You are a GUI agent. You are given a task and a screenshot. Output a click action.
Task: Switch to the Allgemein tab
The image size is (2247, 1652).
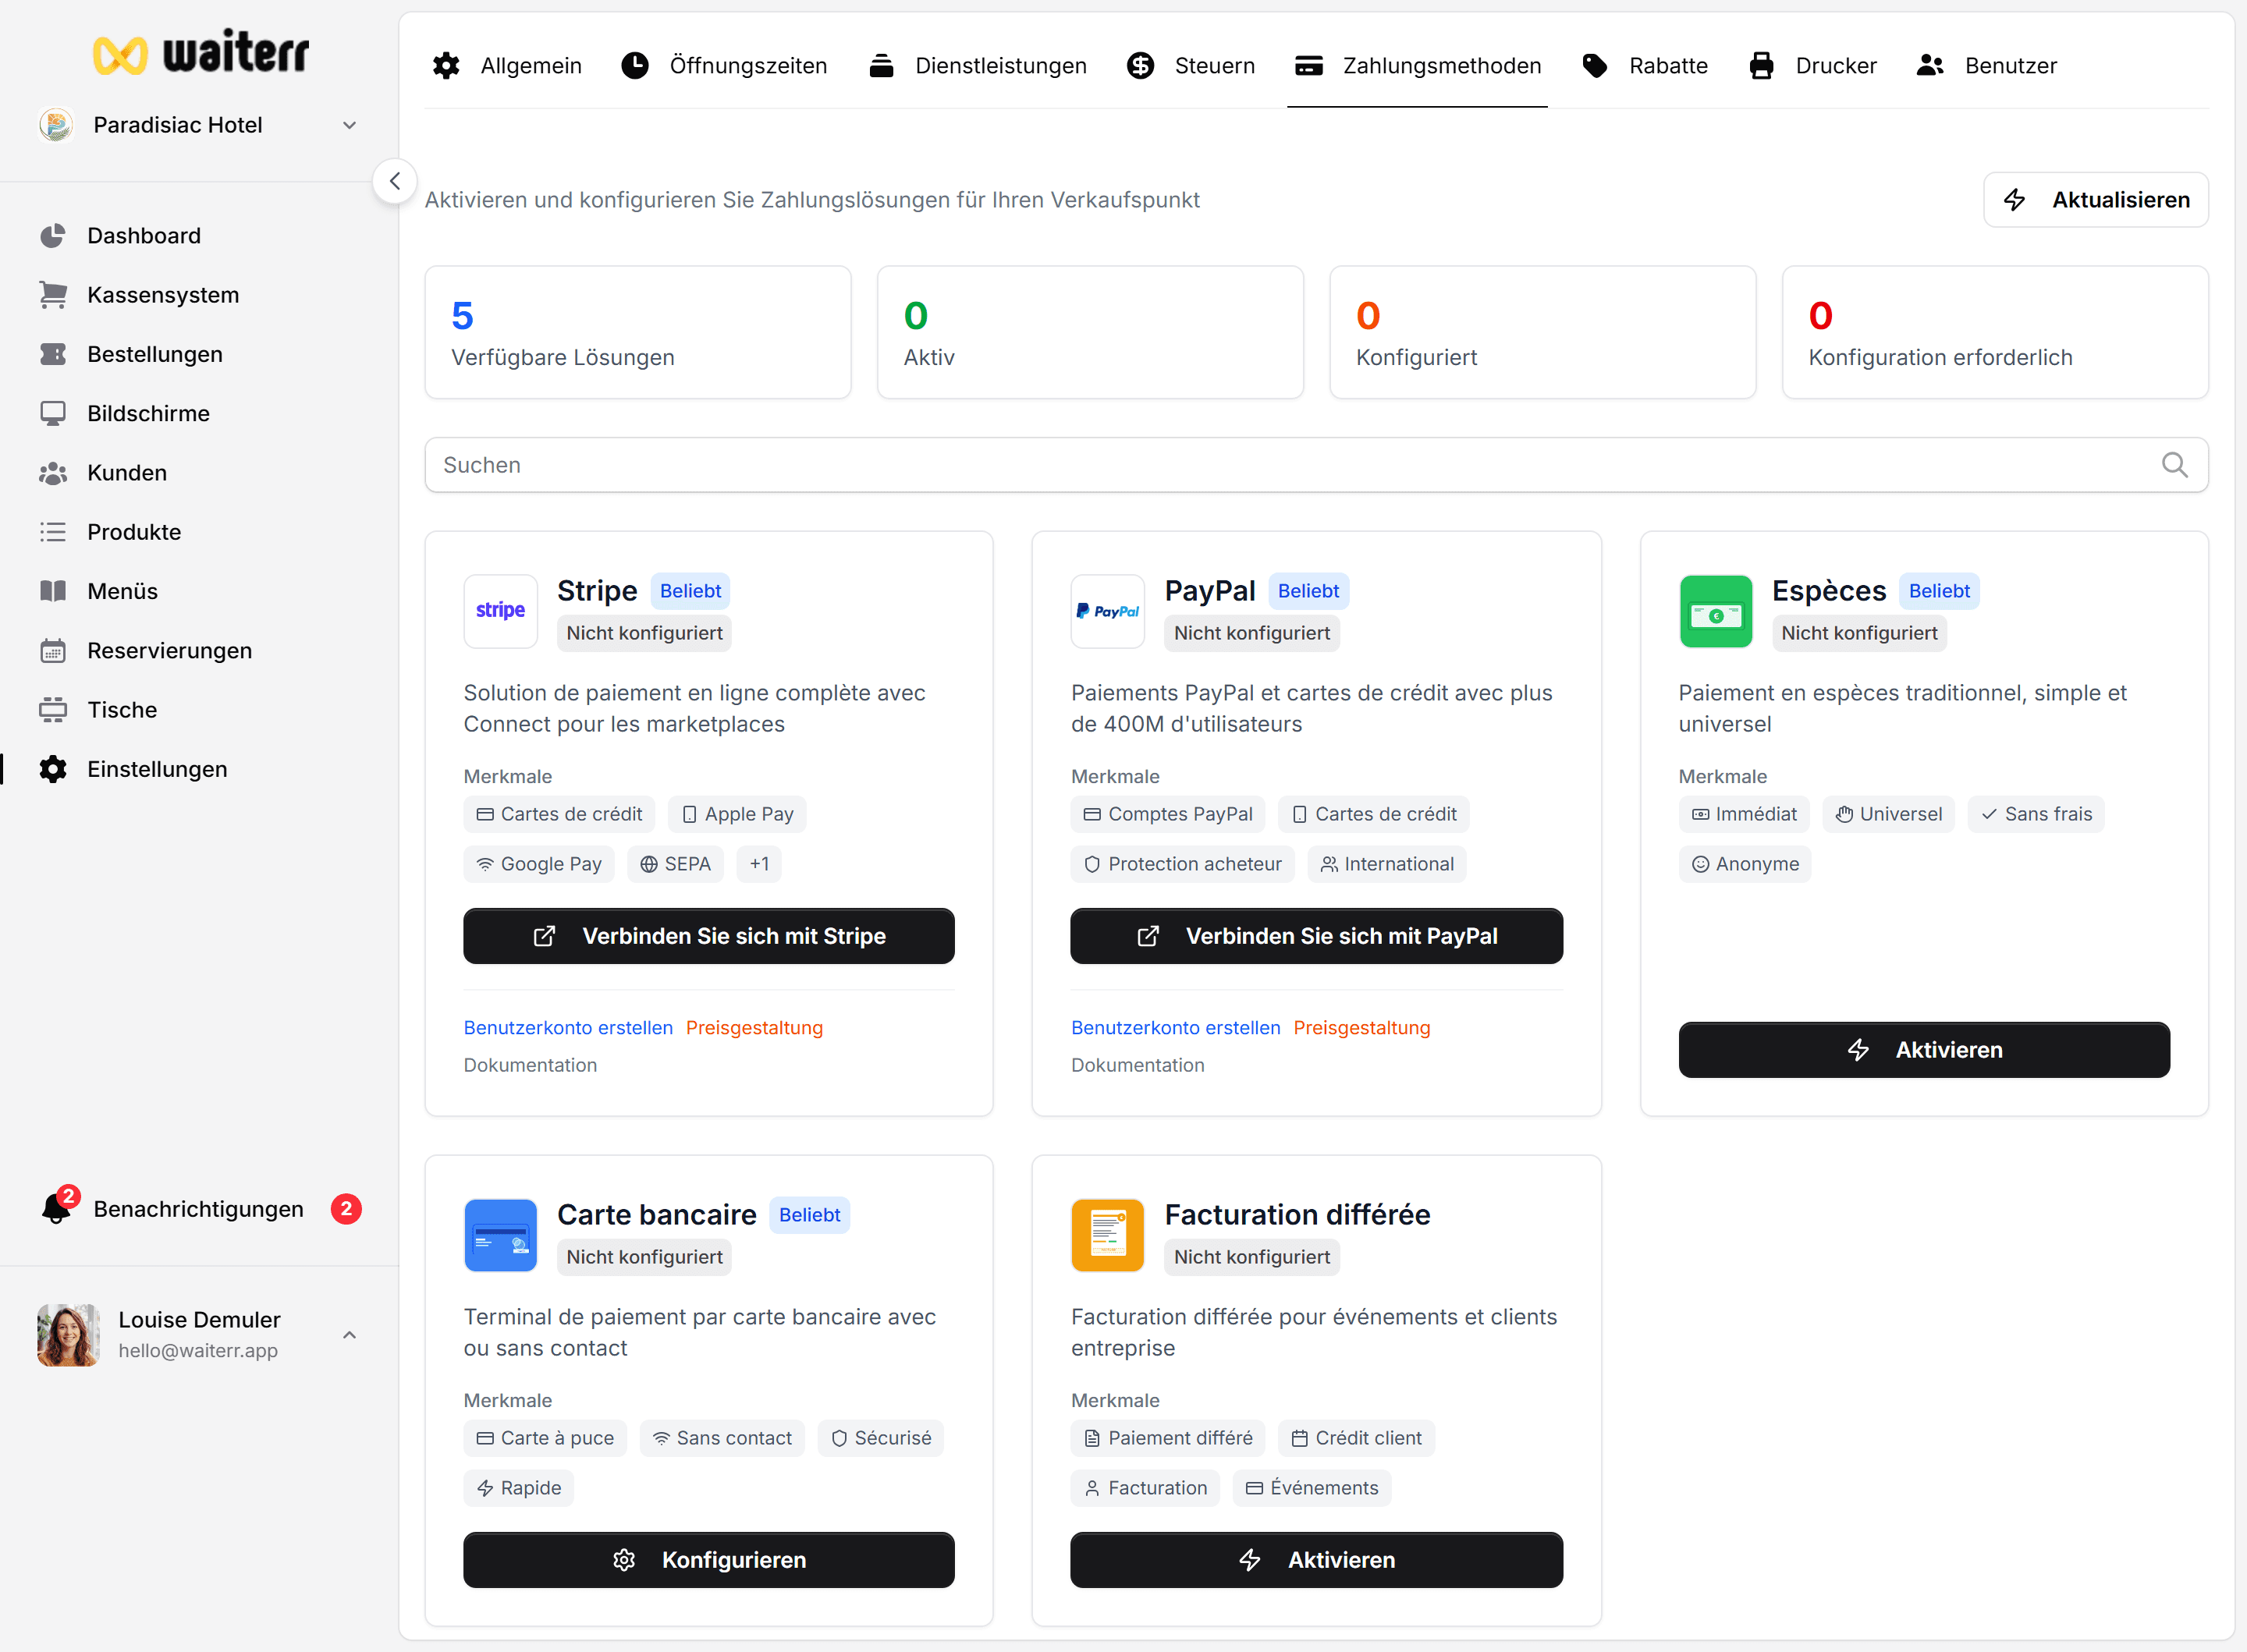(507, 66)
